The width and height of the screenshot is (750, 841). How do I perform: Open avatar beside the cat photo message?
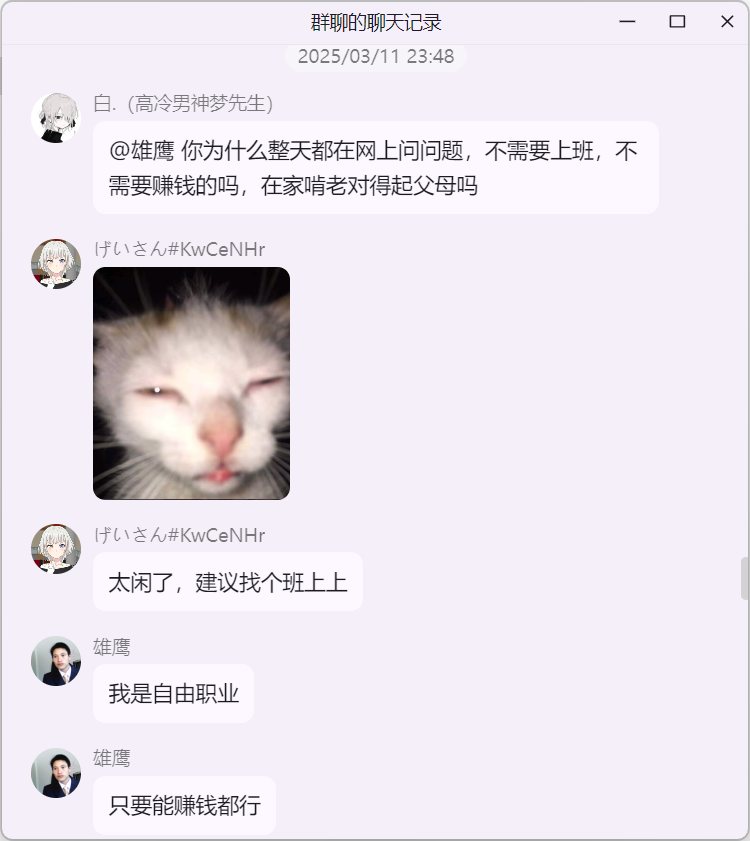coord(56,264)
